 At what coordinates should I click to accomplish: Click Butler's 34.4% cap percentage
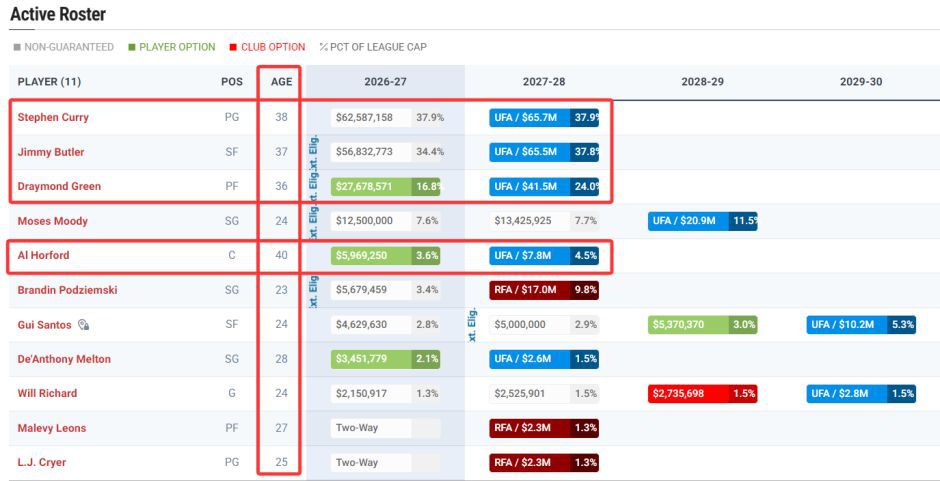pos(430,152)
